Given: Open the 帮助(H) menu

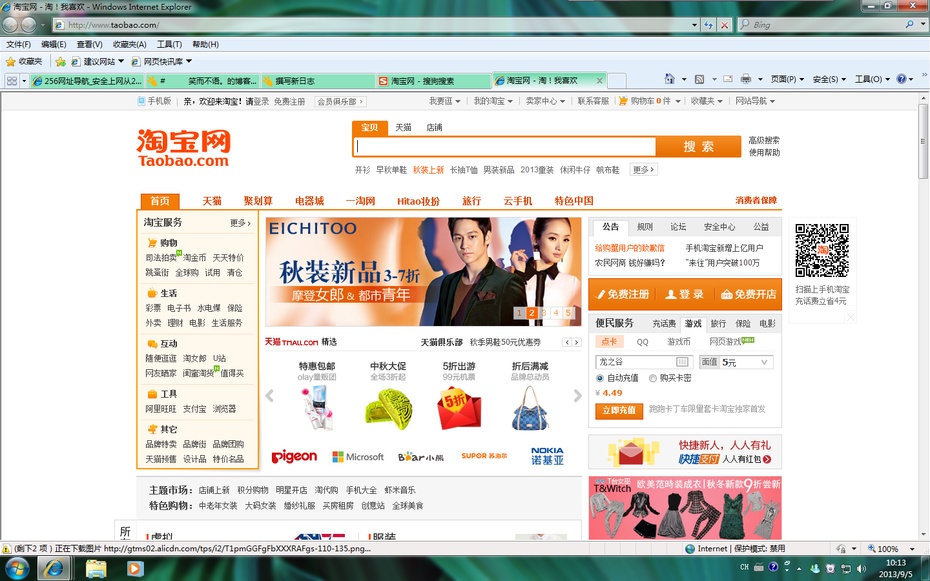Looking at the screenshot, I should pyautogui.click(x=205, y=44).
